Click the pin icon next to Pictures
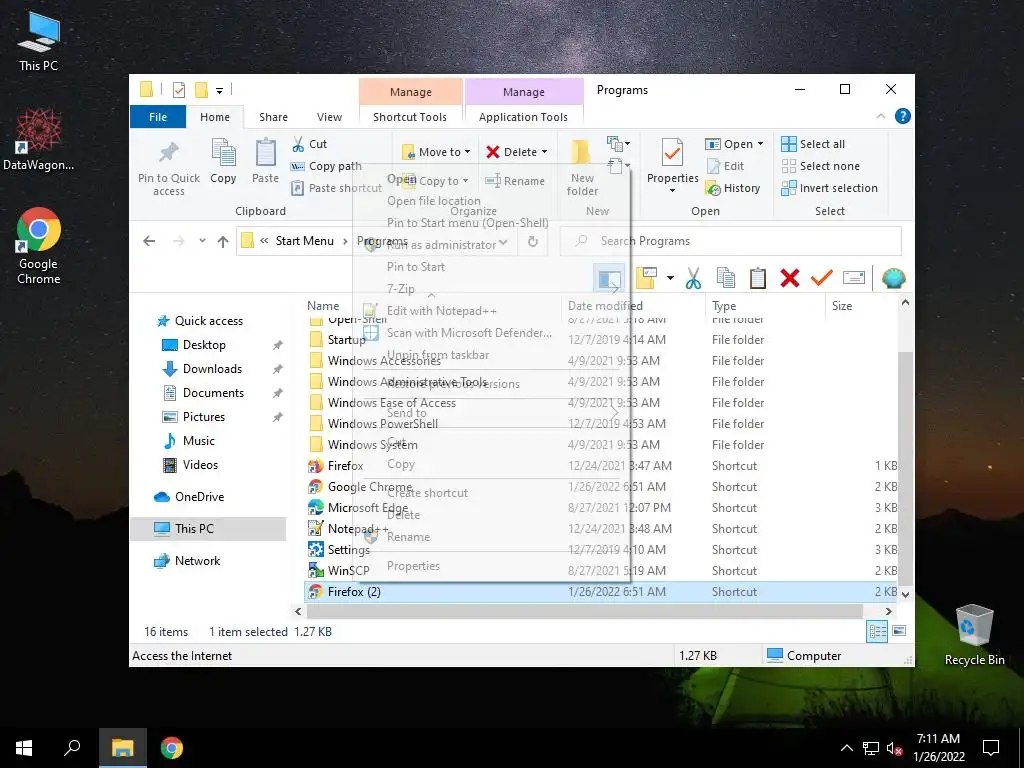 pos(278,417)
